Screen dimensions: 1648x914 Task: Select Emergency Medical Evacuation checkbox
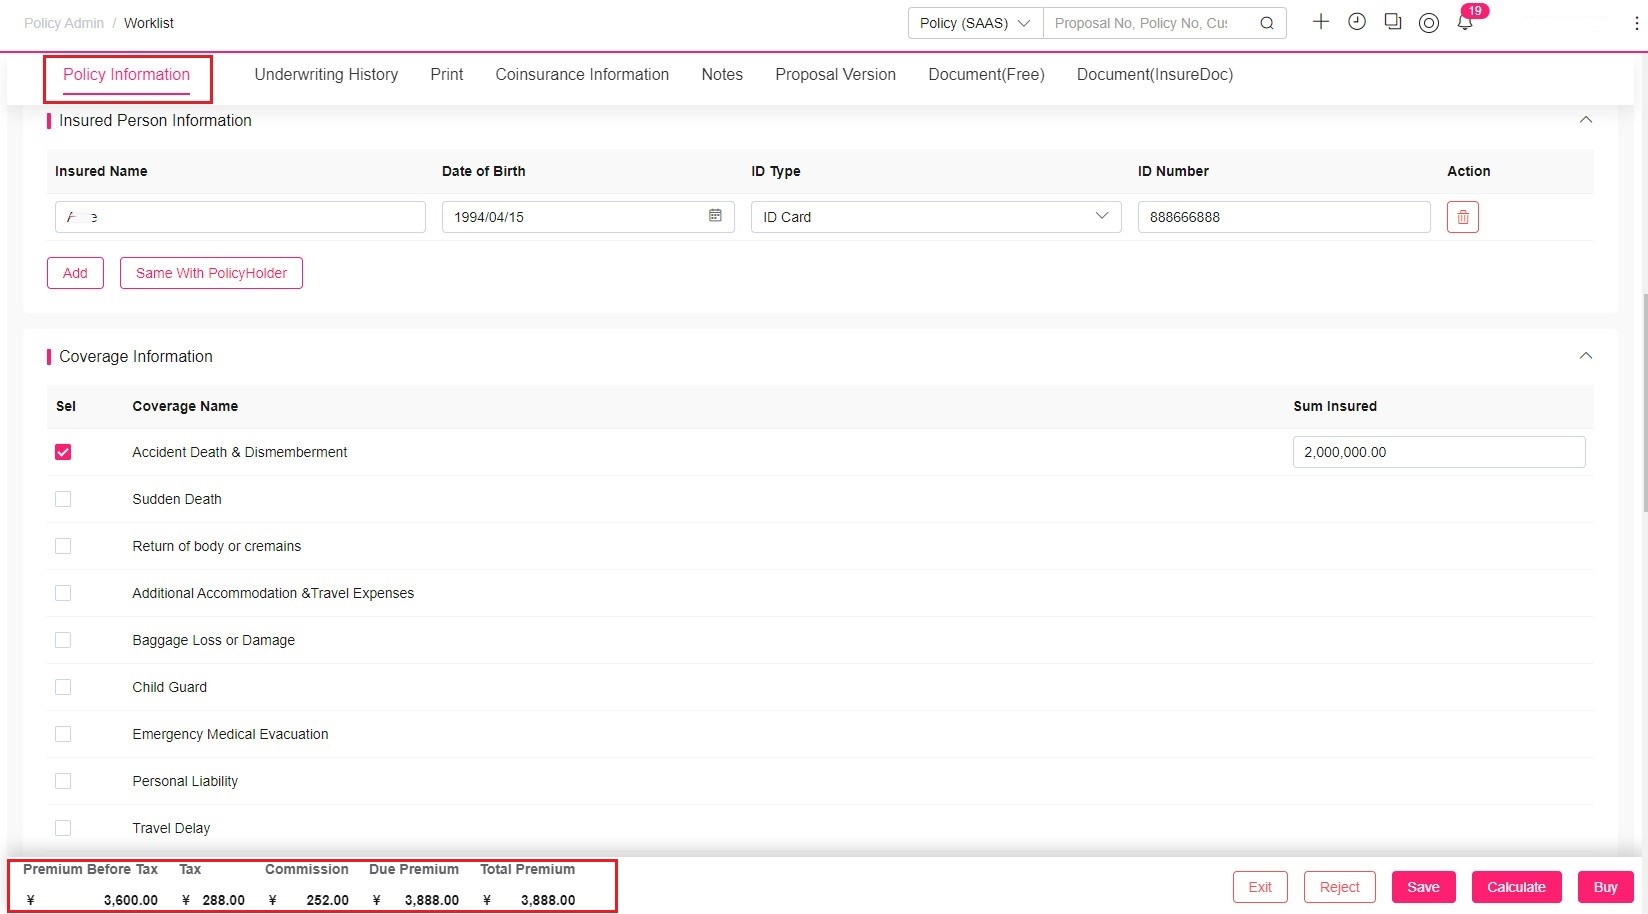63,734
